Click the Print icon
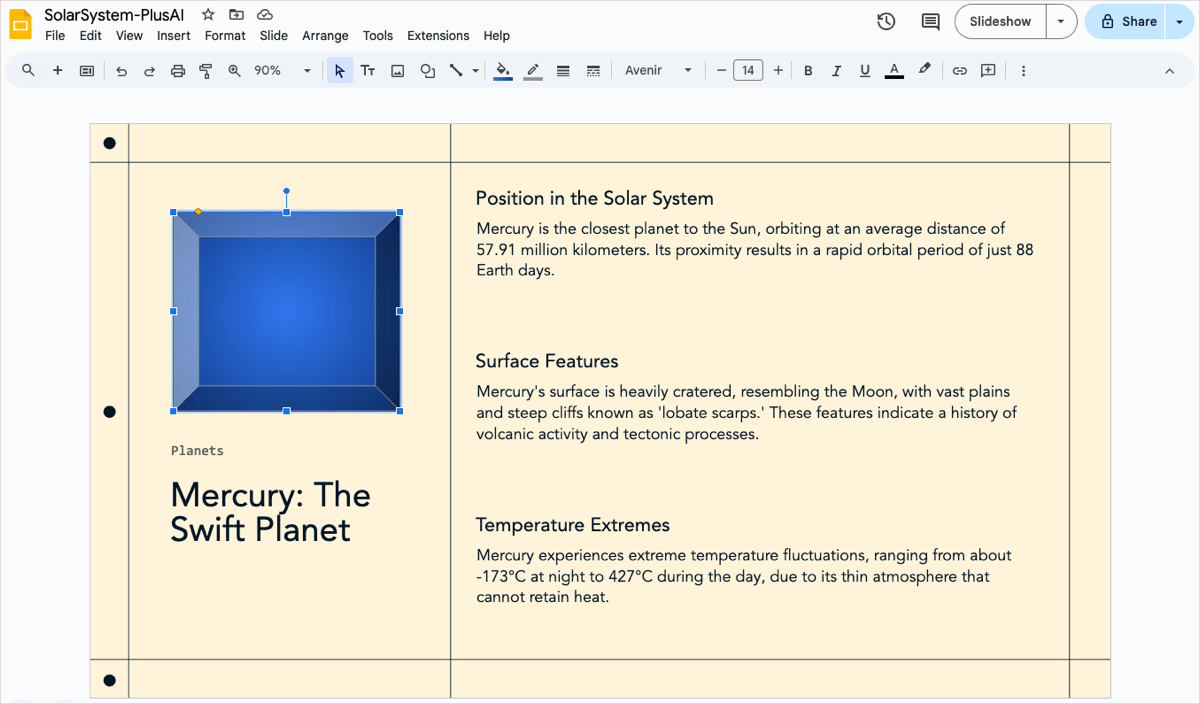The height and width of the screenshot is (704, 1200). (x=178, y=71)
